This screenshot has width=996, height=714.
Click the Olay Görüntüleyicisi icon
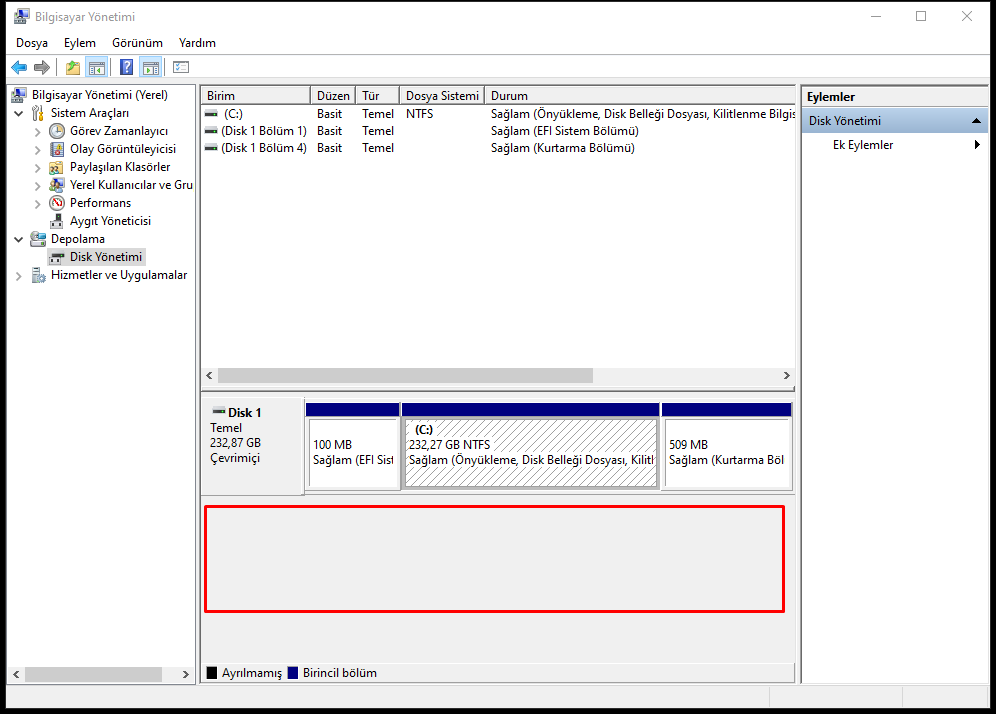57,149
